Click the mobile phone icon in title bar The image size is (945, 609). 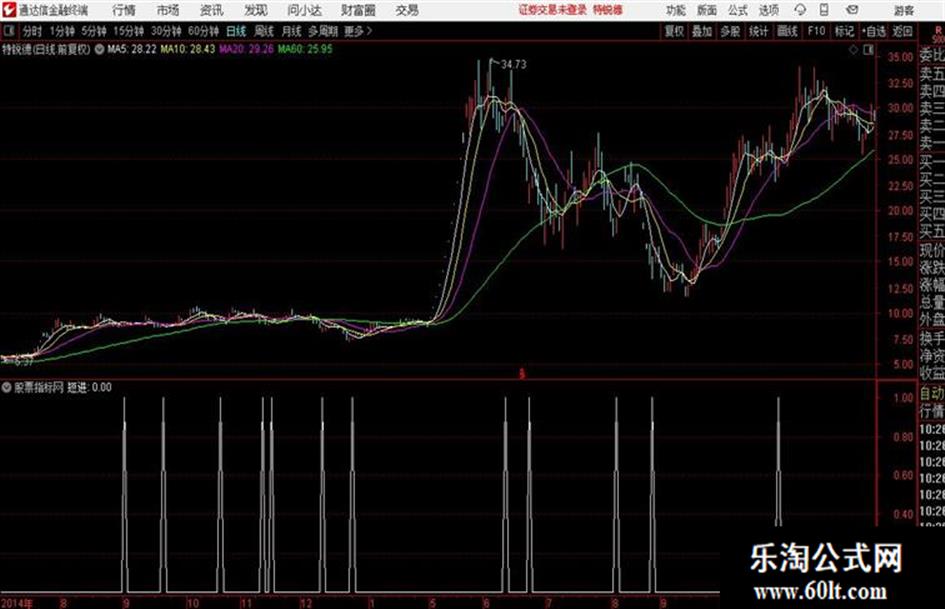(824, 10)
